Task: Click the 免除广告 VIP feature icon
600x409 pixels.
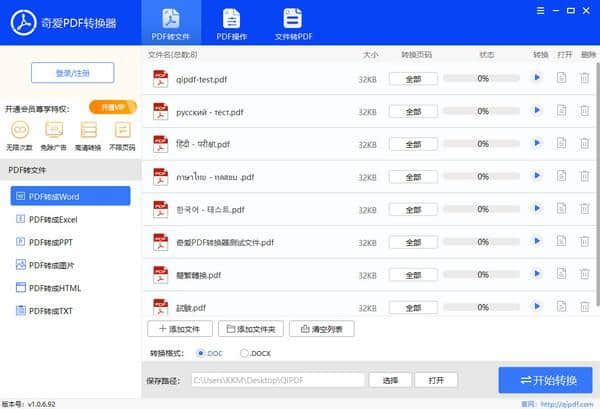Action: click(x=54, y=130)
